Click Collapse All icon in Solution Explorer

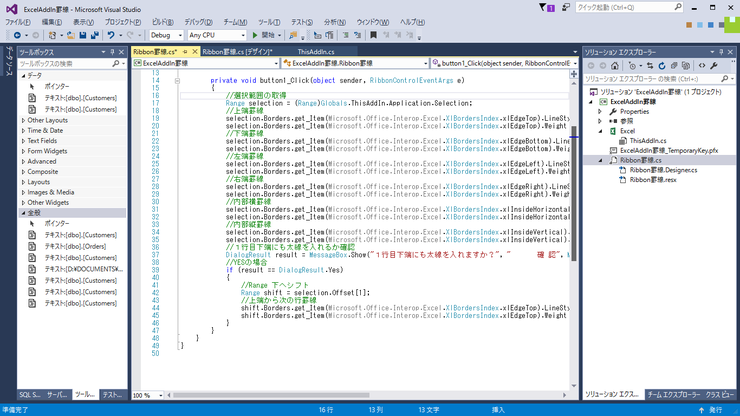pos(674,66)
